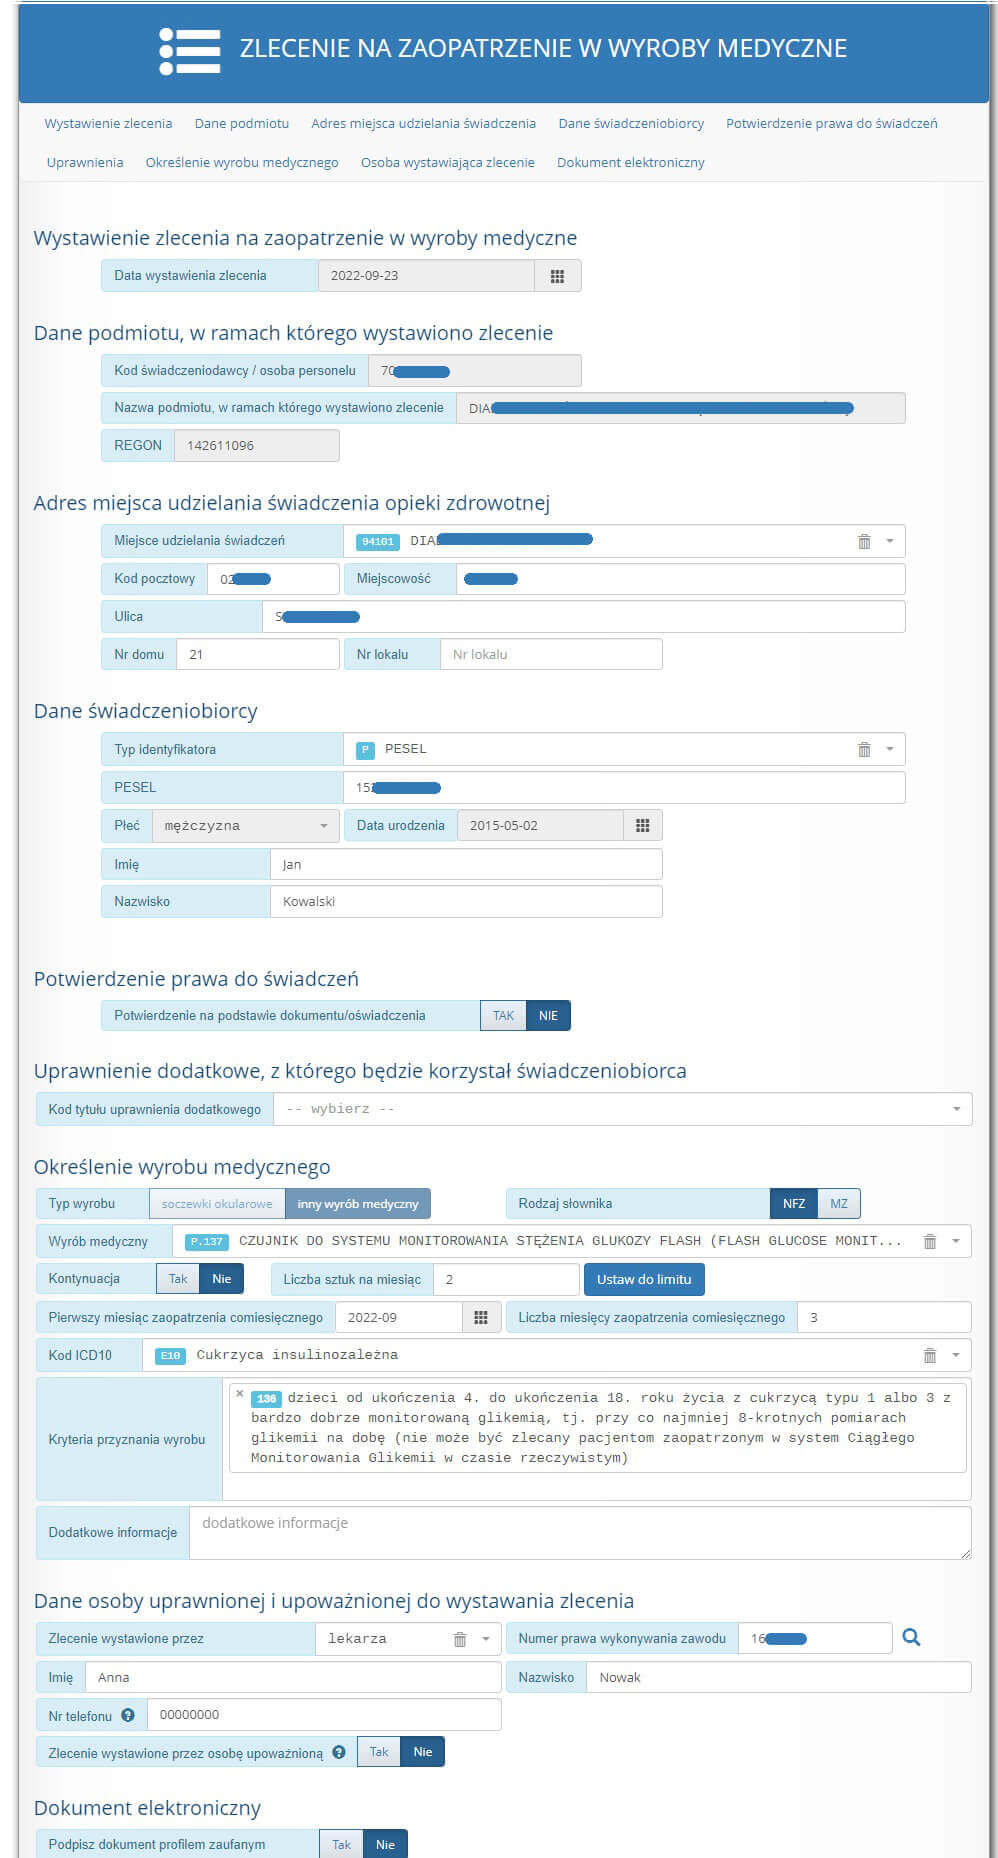
Task: Click trash icon in Typ identyfikatora field
Action: pyautogui.click(x=864, y=749)
